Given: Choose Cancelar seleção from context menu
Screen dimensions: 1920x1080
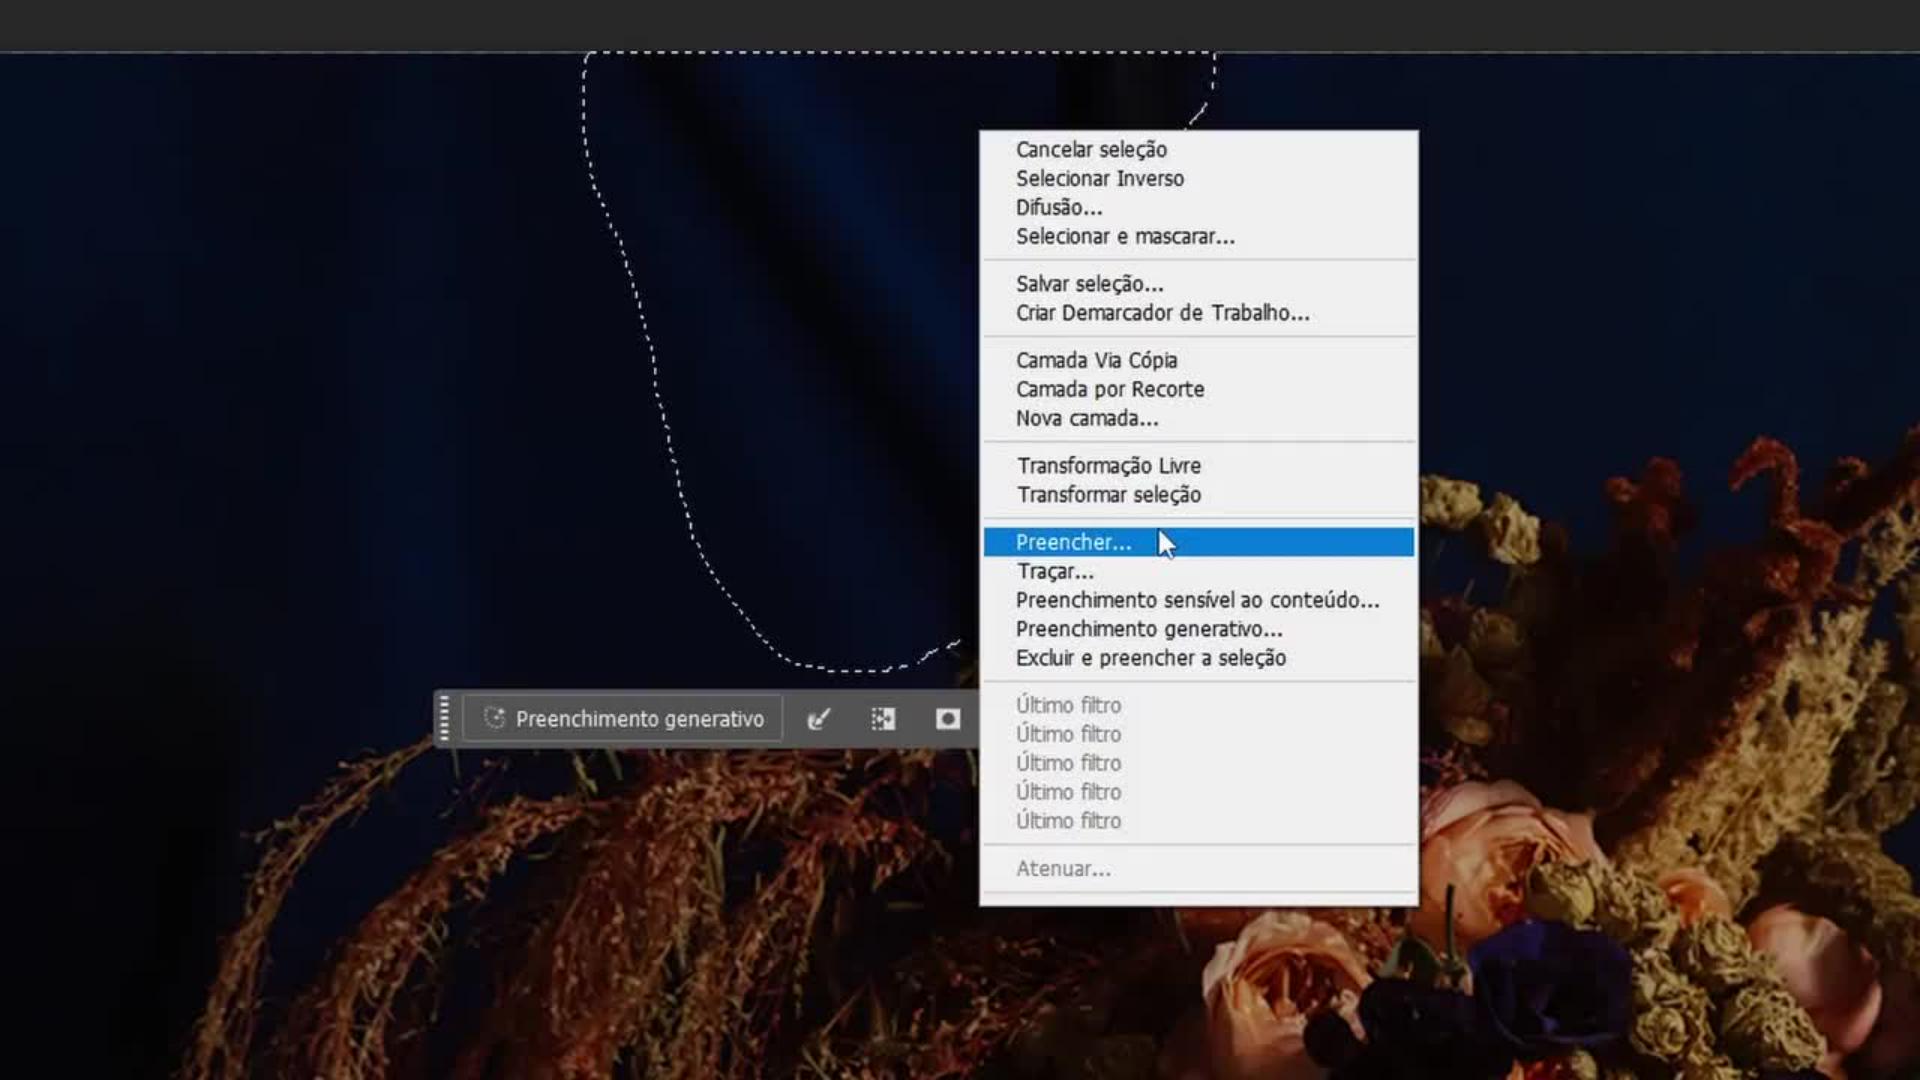Looking at the screenshot, I should click(1091, 150).
